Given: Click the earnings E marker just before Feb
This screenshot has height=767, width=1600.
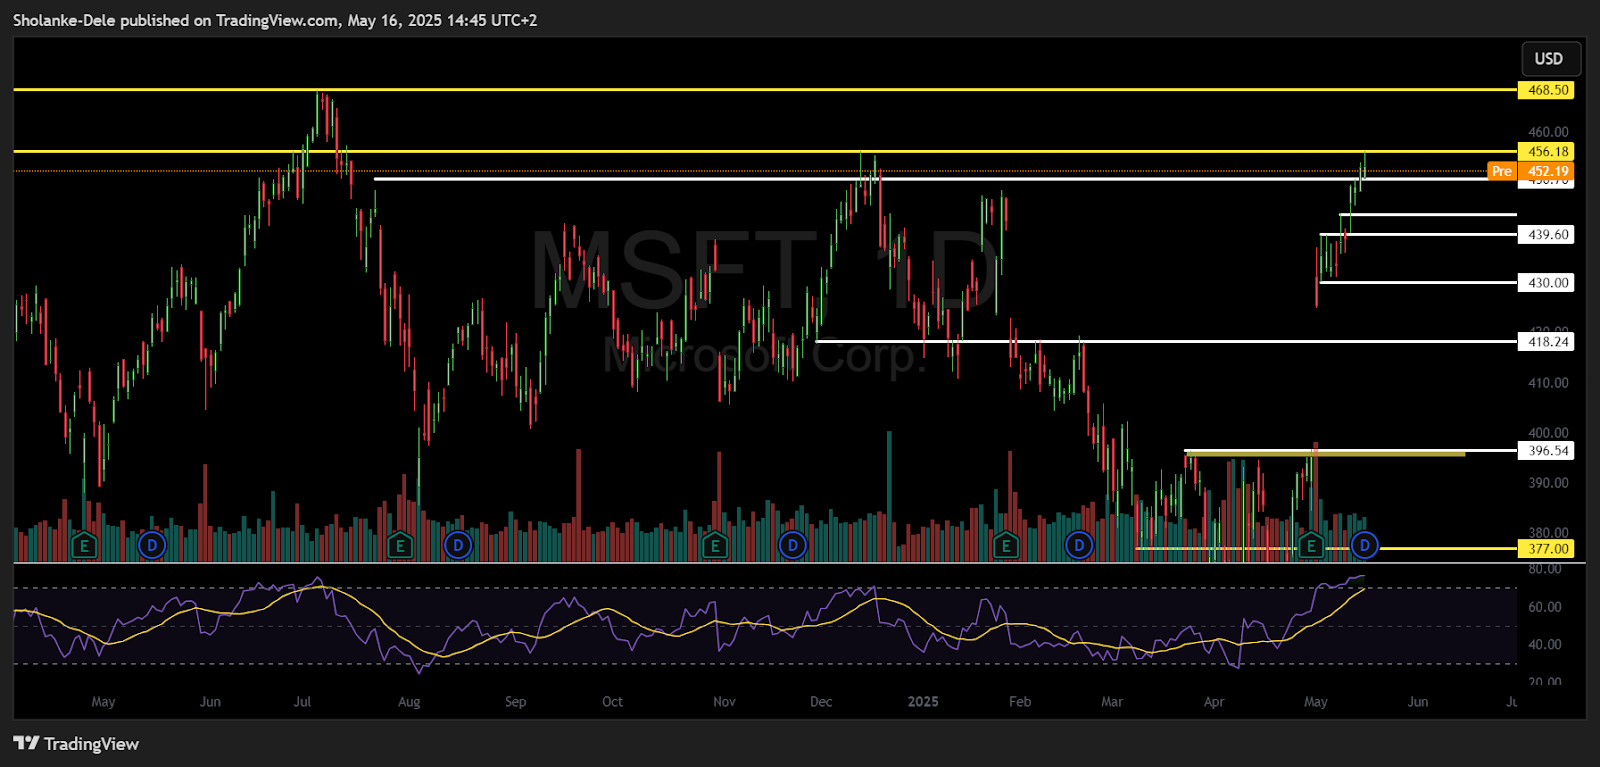Looking at the screenshot, I should point(1006,546).
